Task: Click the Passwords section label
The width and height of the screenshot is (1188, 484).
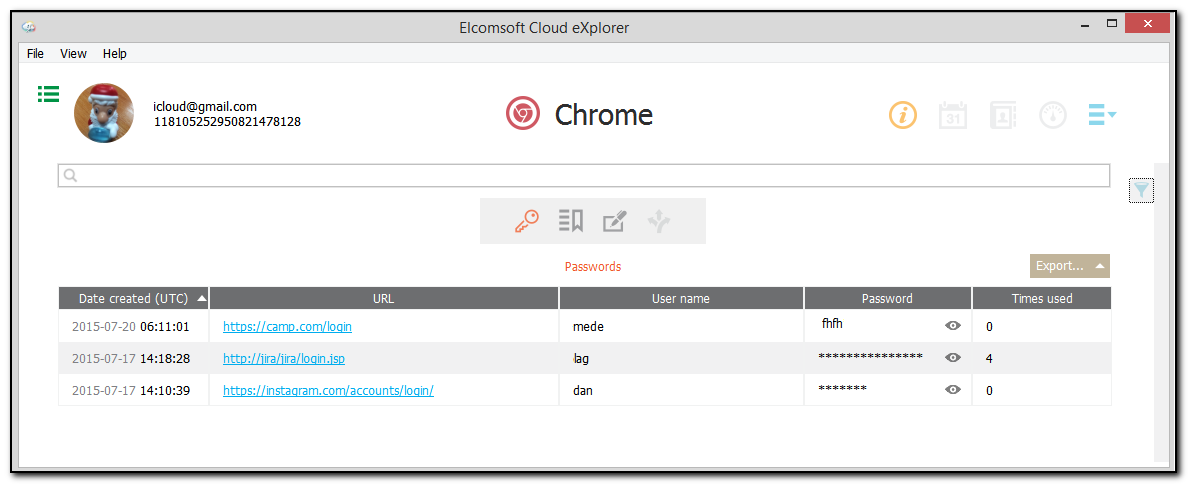Action: pos(592,267)
